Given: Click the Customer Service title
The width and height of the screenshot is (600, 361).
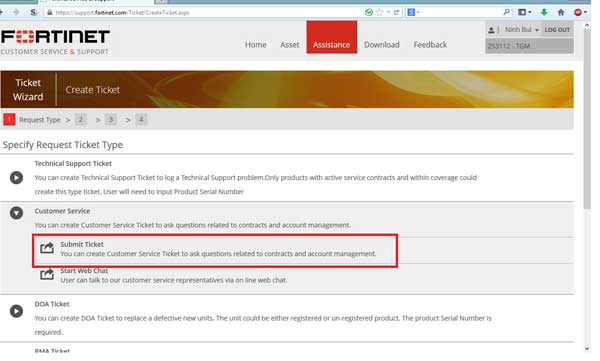Looking at the screenshot, I should pos(62,211).
